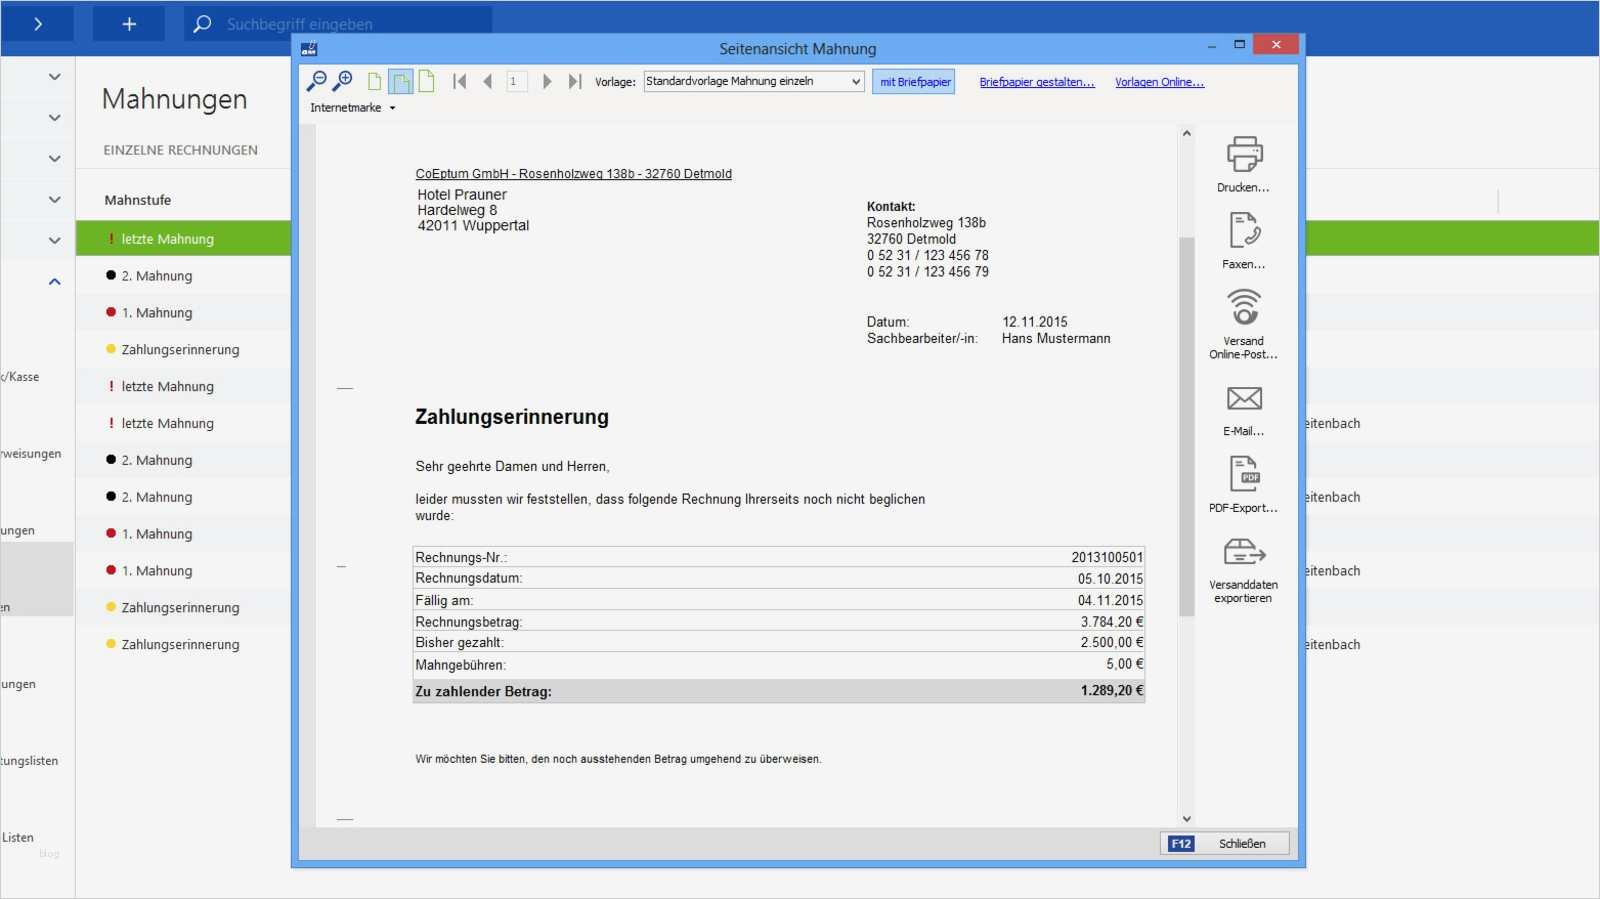Click the invoice amount 3.784,20 €
The height and width of the screenshot is (899, 1600).
pos(1112,622)
